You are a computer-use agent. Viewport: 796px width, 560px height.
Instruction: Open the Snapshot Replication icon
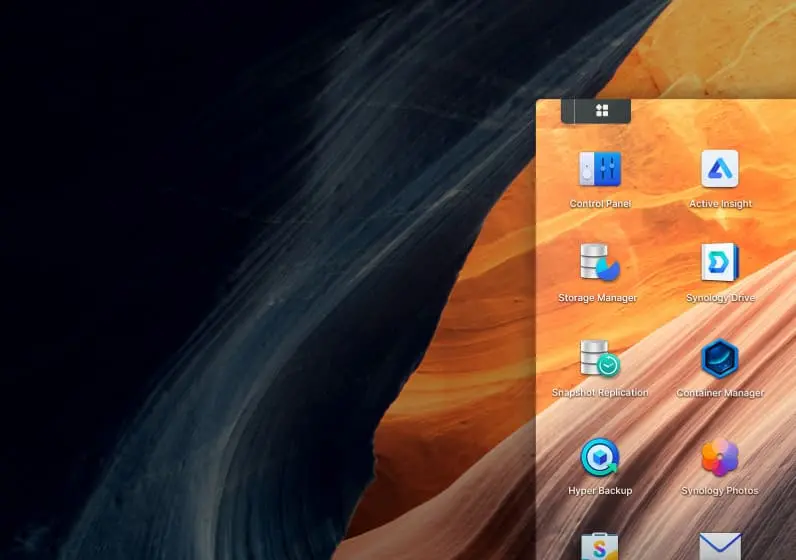(600, 358)
